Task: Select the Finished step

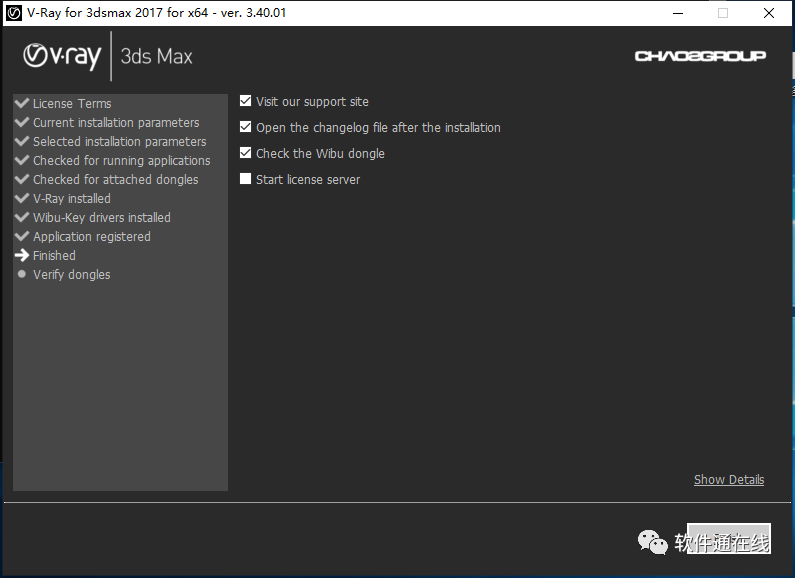Action: click(54, 256)
